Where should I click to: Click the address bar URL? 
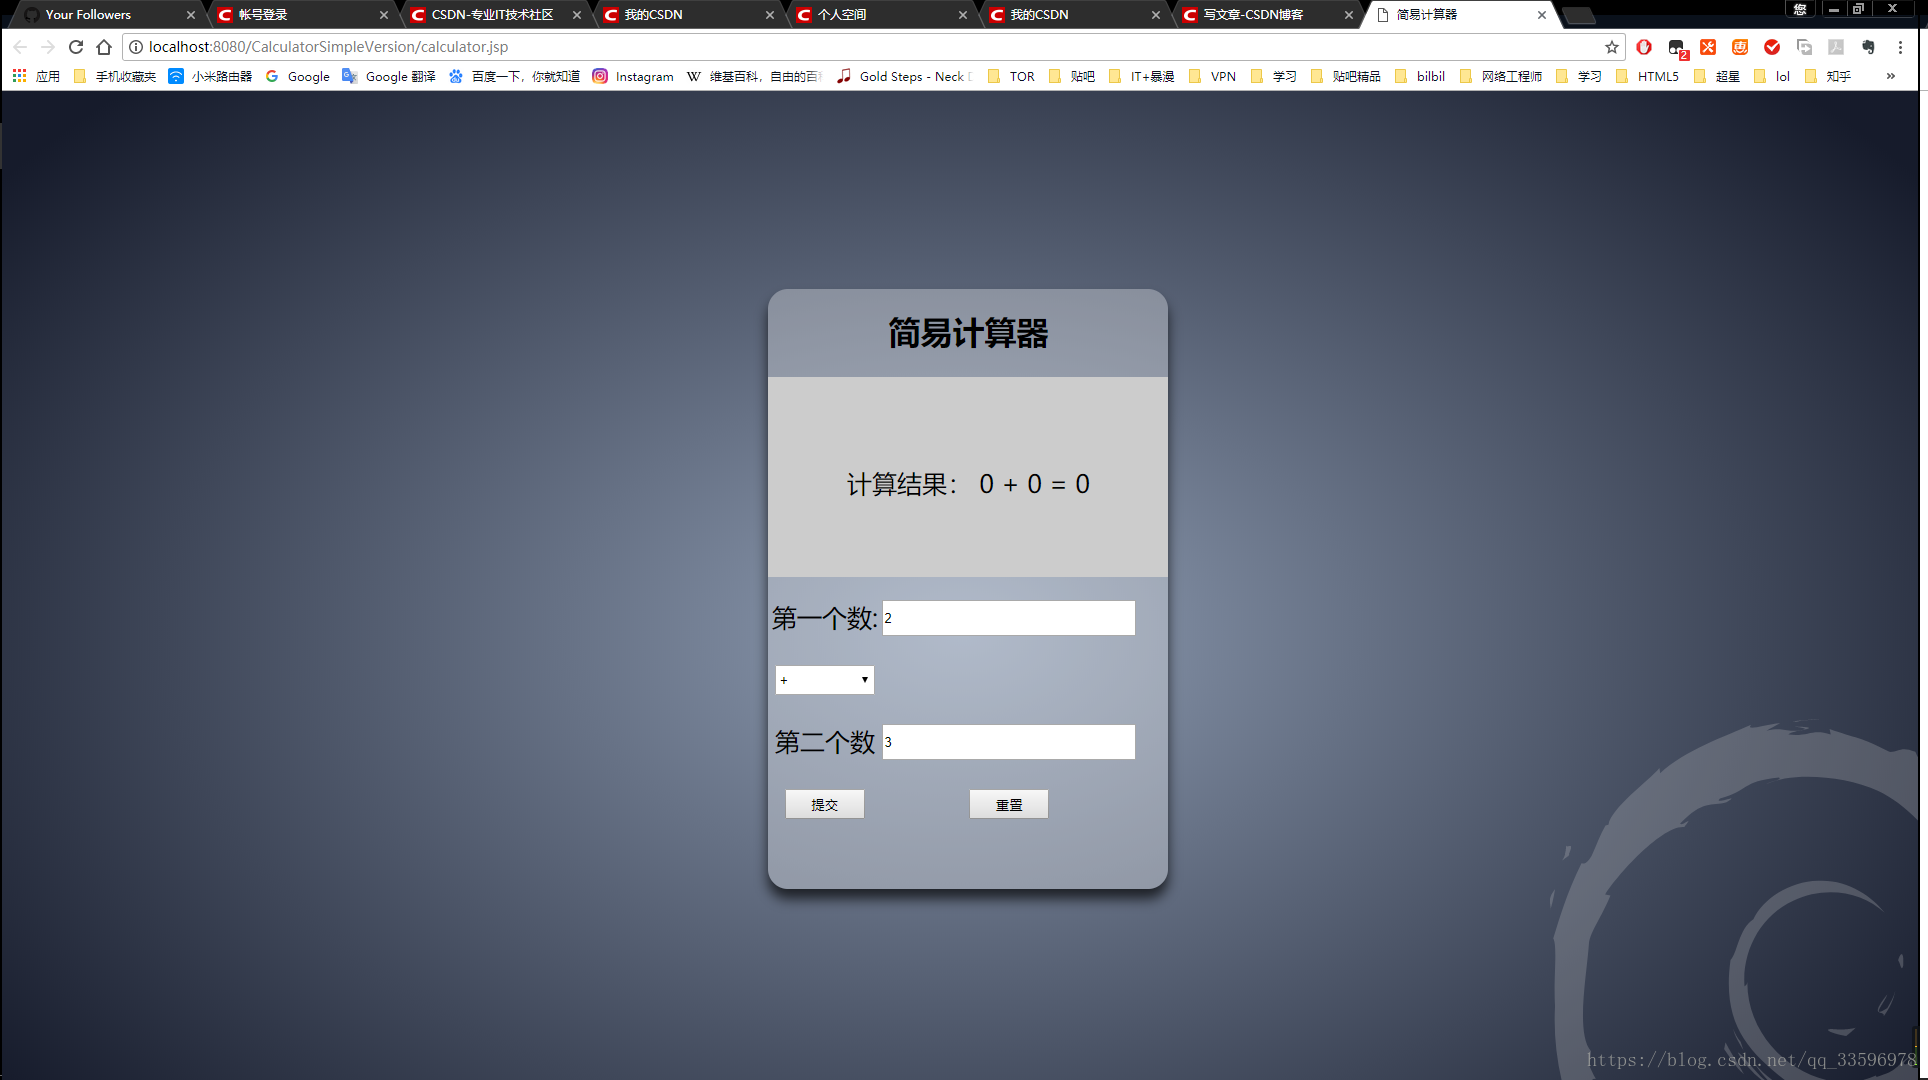click(328, 47)
